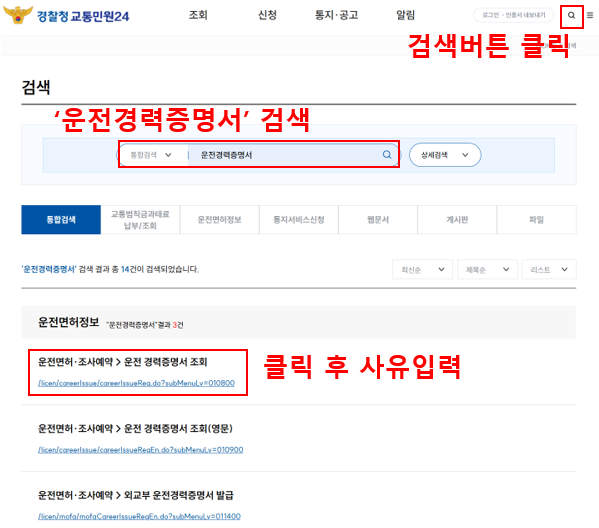The width and height of the screenshot is (599, 528).
Task: Select the 웹문서 tab
Action: pos(378,220)
